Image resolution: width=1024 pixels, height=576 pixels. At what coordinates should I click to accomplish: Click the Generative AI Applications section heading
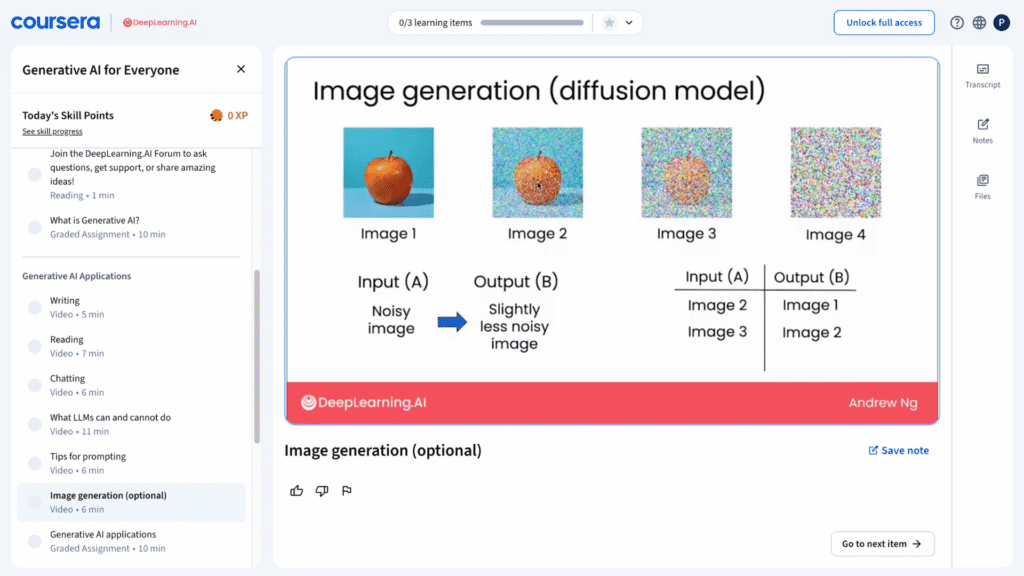pyautogui.click(x=76, y=276)
